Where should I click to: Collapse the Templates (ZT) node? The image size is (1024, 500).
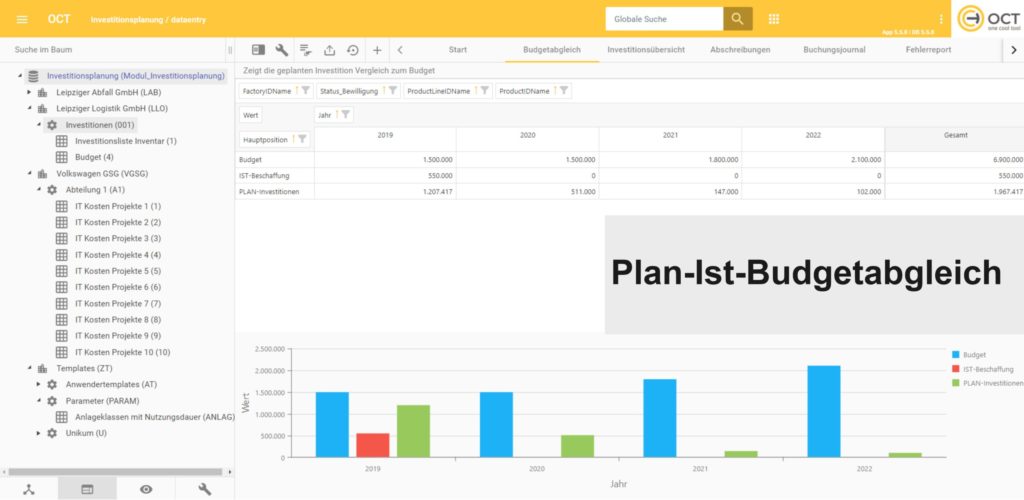29,368
